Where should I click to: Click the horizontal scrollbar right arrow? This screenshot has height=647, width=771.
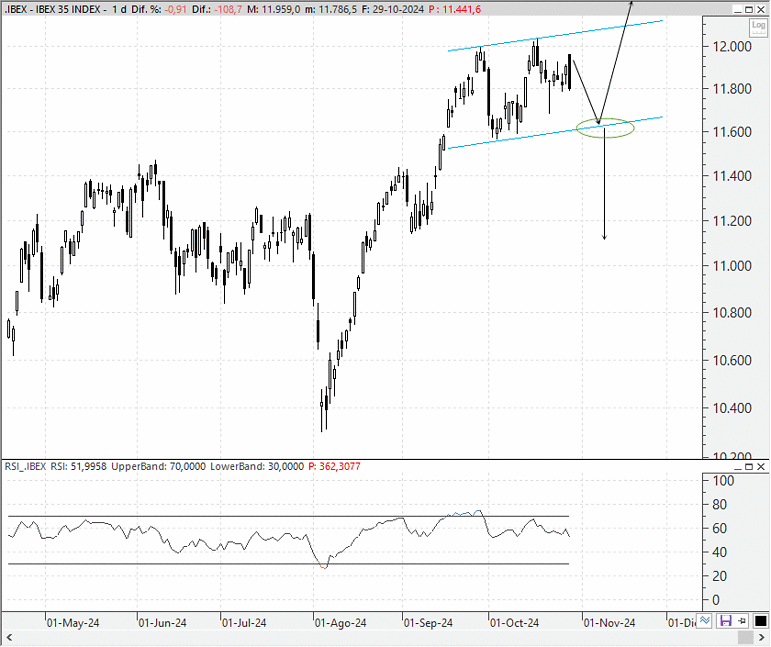[762, 638]
